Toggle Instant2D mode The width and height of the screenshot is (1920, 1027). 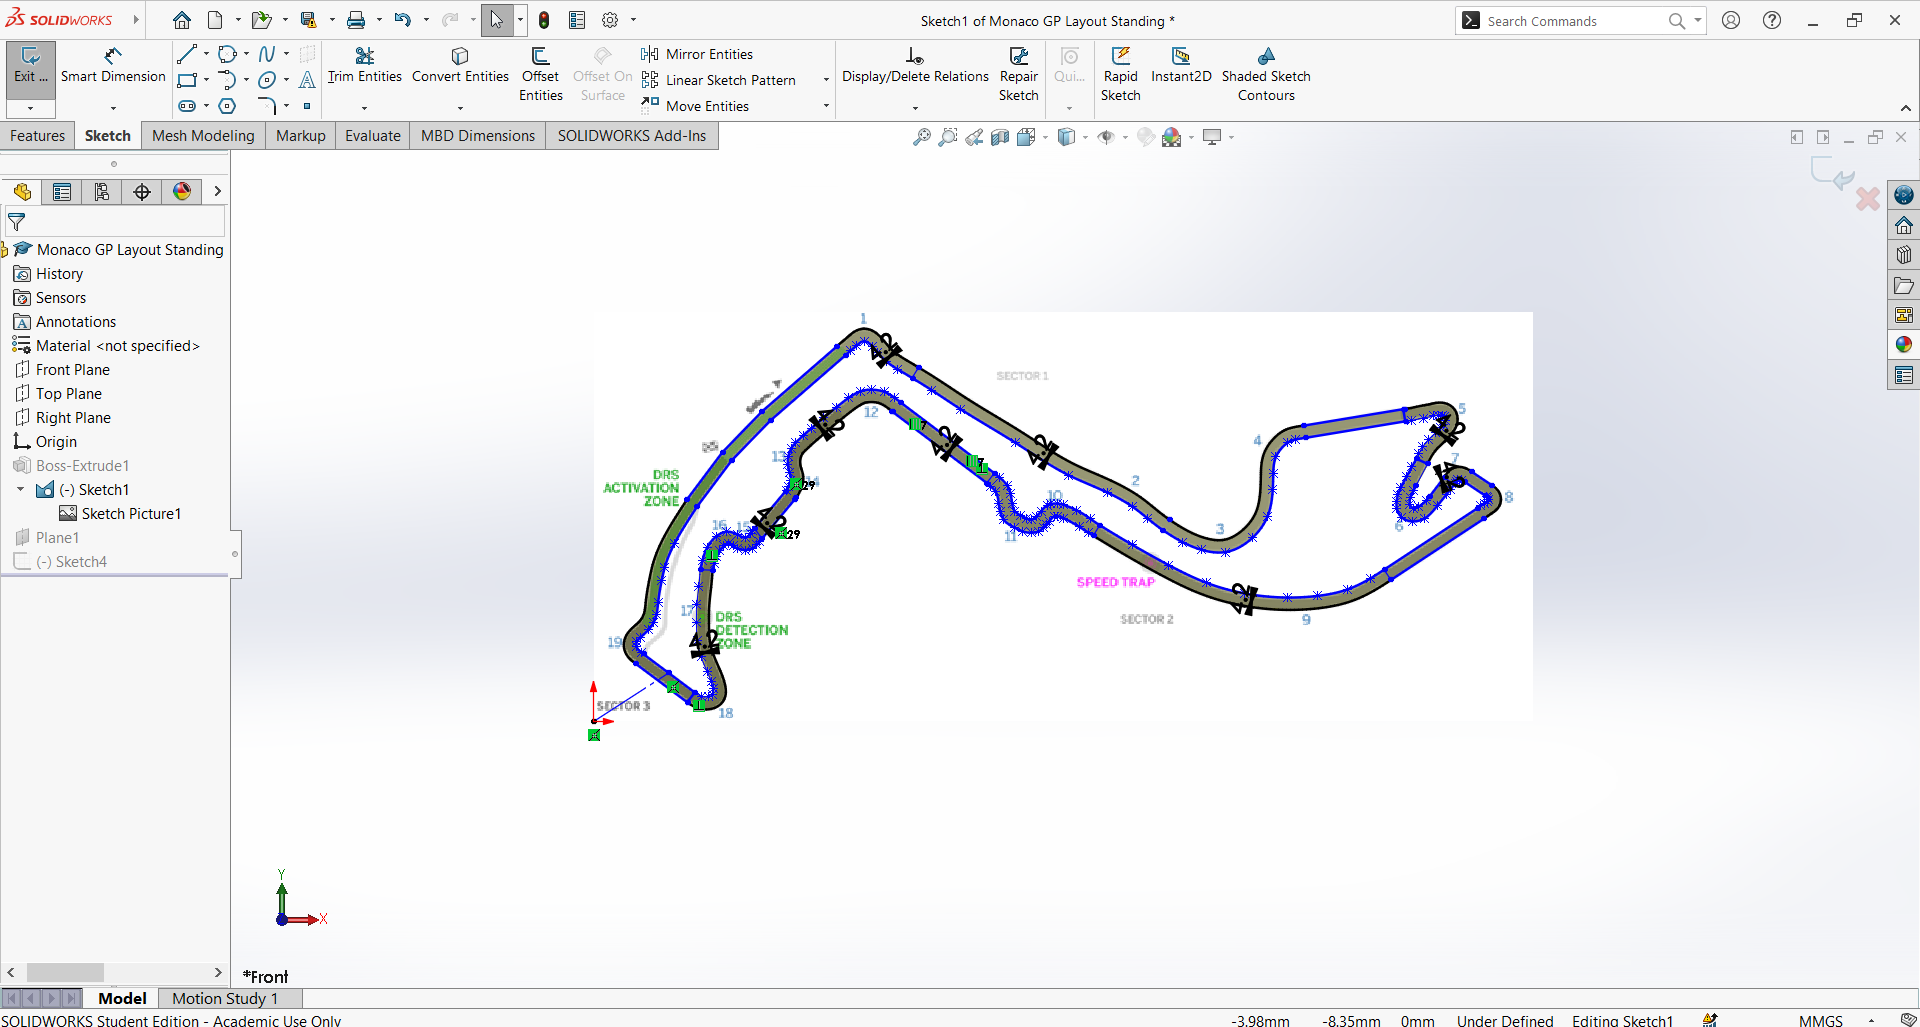(x=1181, y=65)
